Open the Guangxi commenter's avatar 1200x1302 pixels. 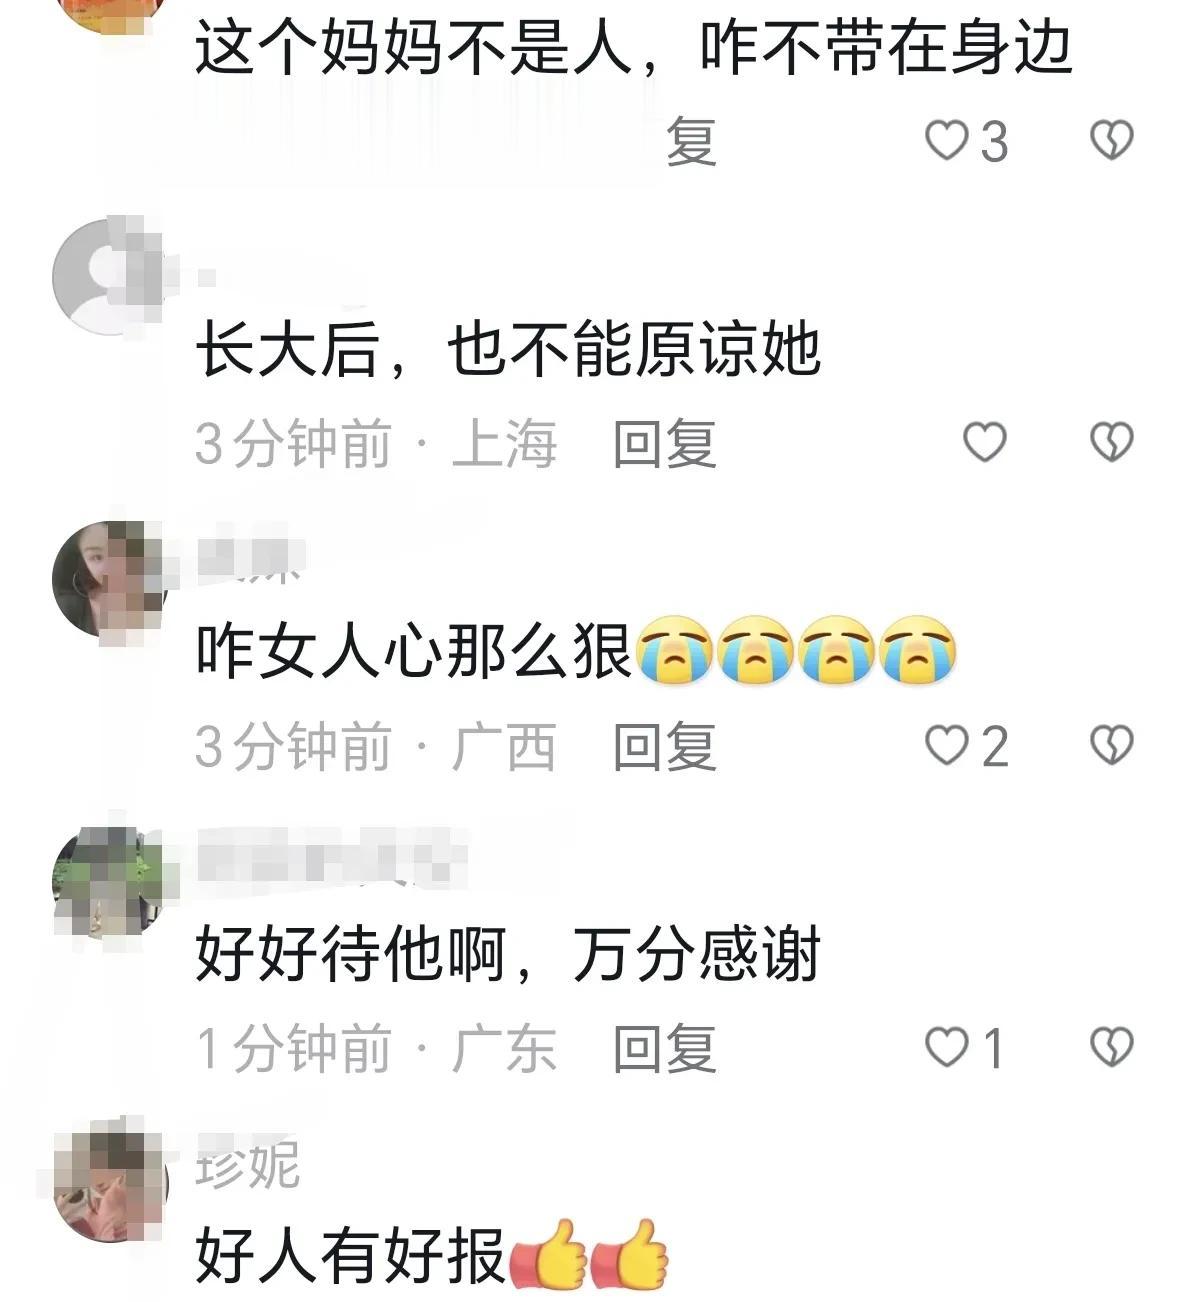coord(109,579)
